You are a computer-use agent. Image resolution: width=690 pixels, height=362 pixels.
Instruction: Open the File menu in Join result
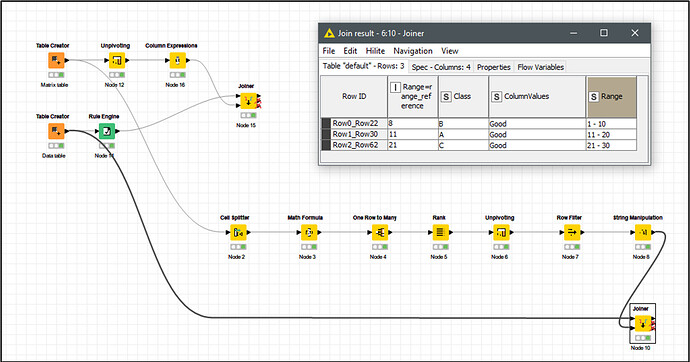pyautogui.click(x=329, y=51)
